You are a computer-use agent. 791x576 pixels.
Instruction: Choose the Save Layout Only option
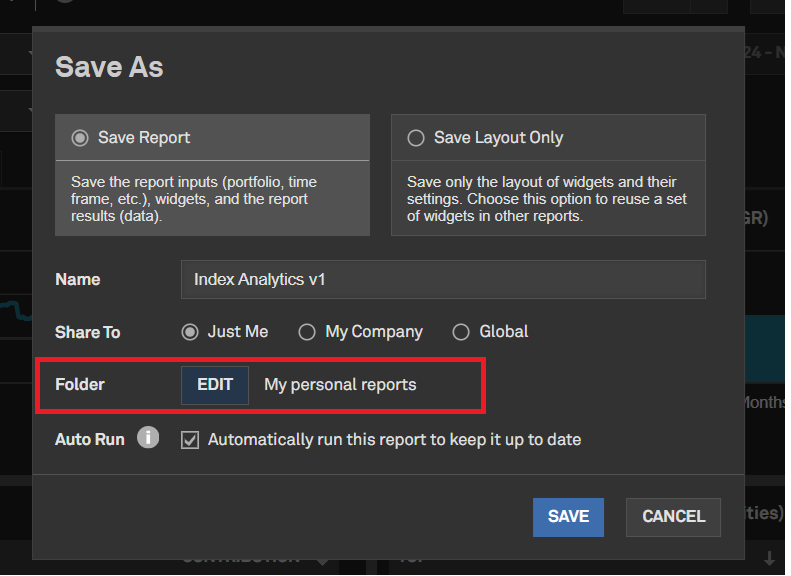pyautogui.click(x=416, y=138)
